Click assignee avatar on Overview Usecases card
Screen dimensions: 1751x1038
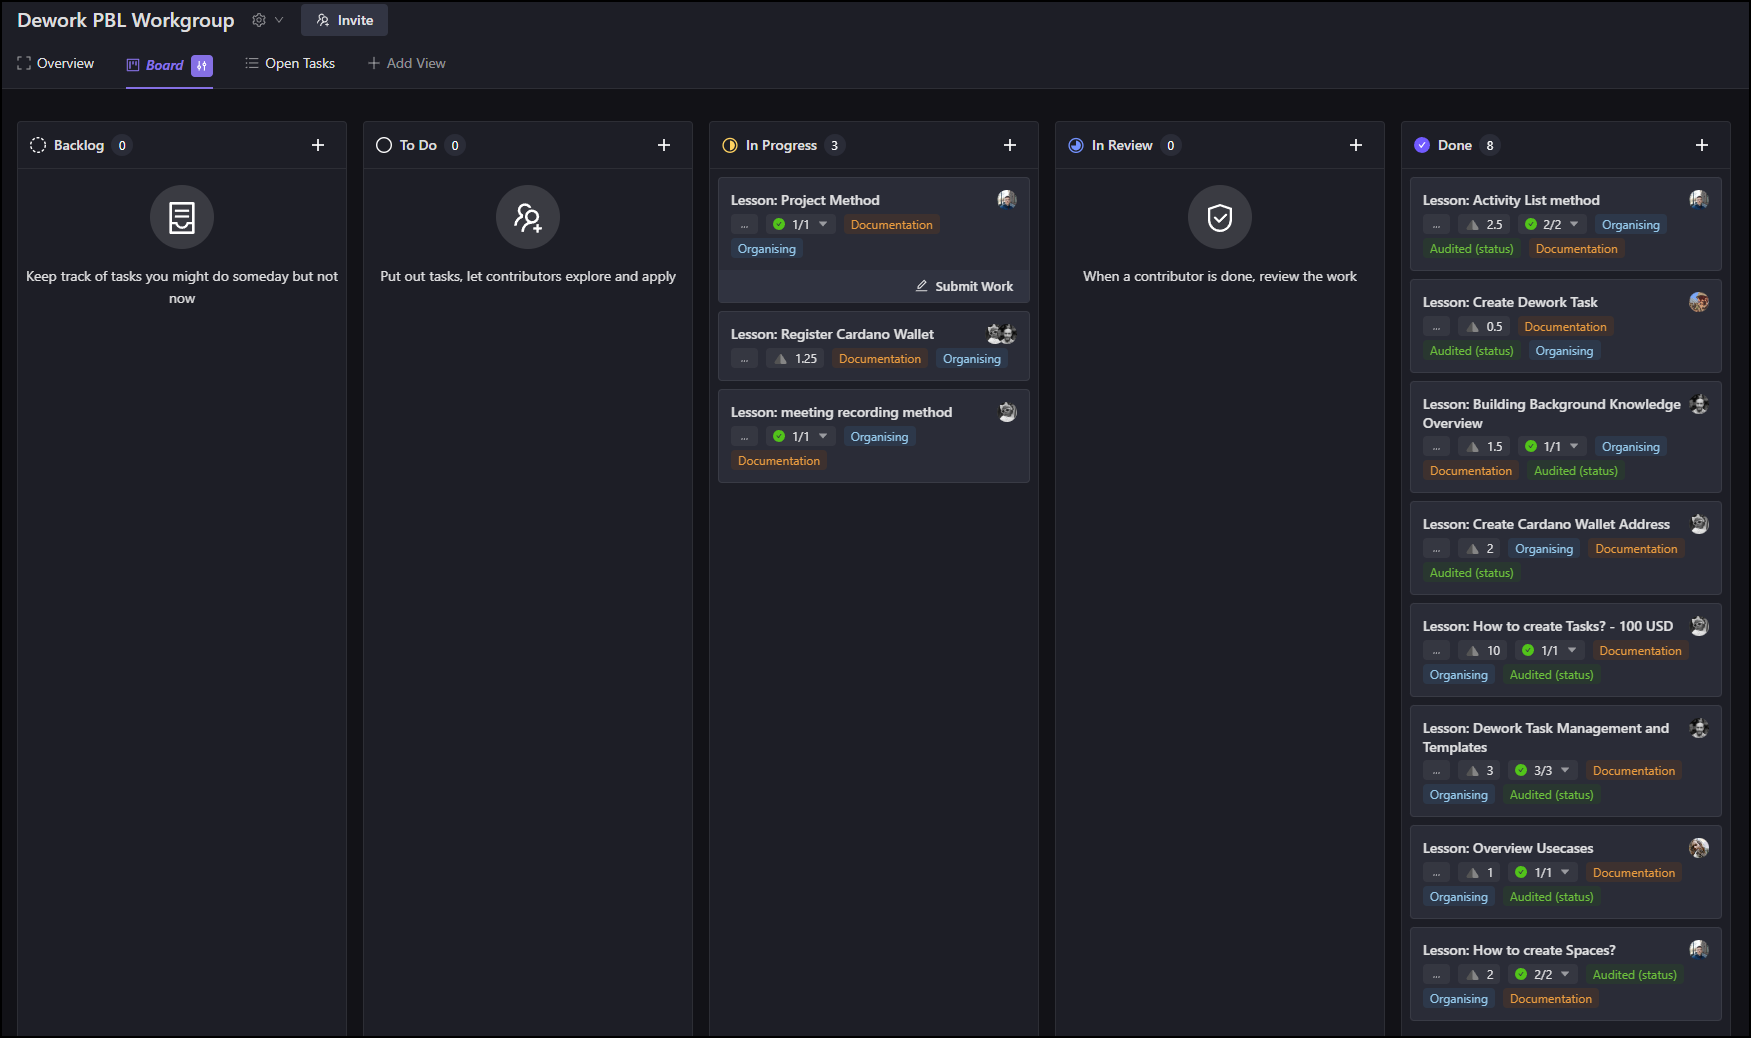[1699, 847]
